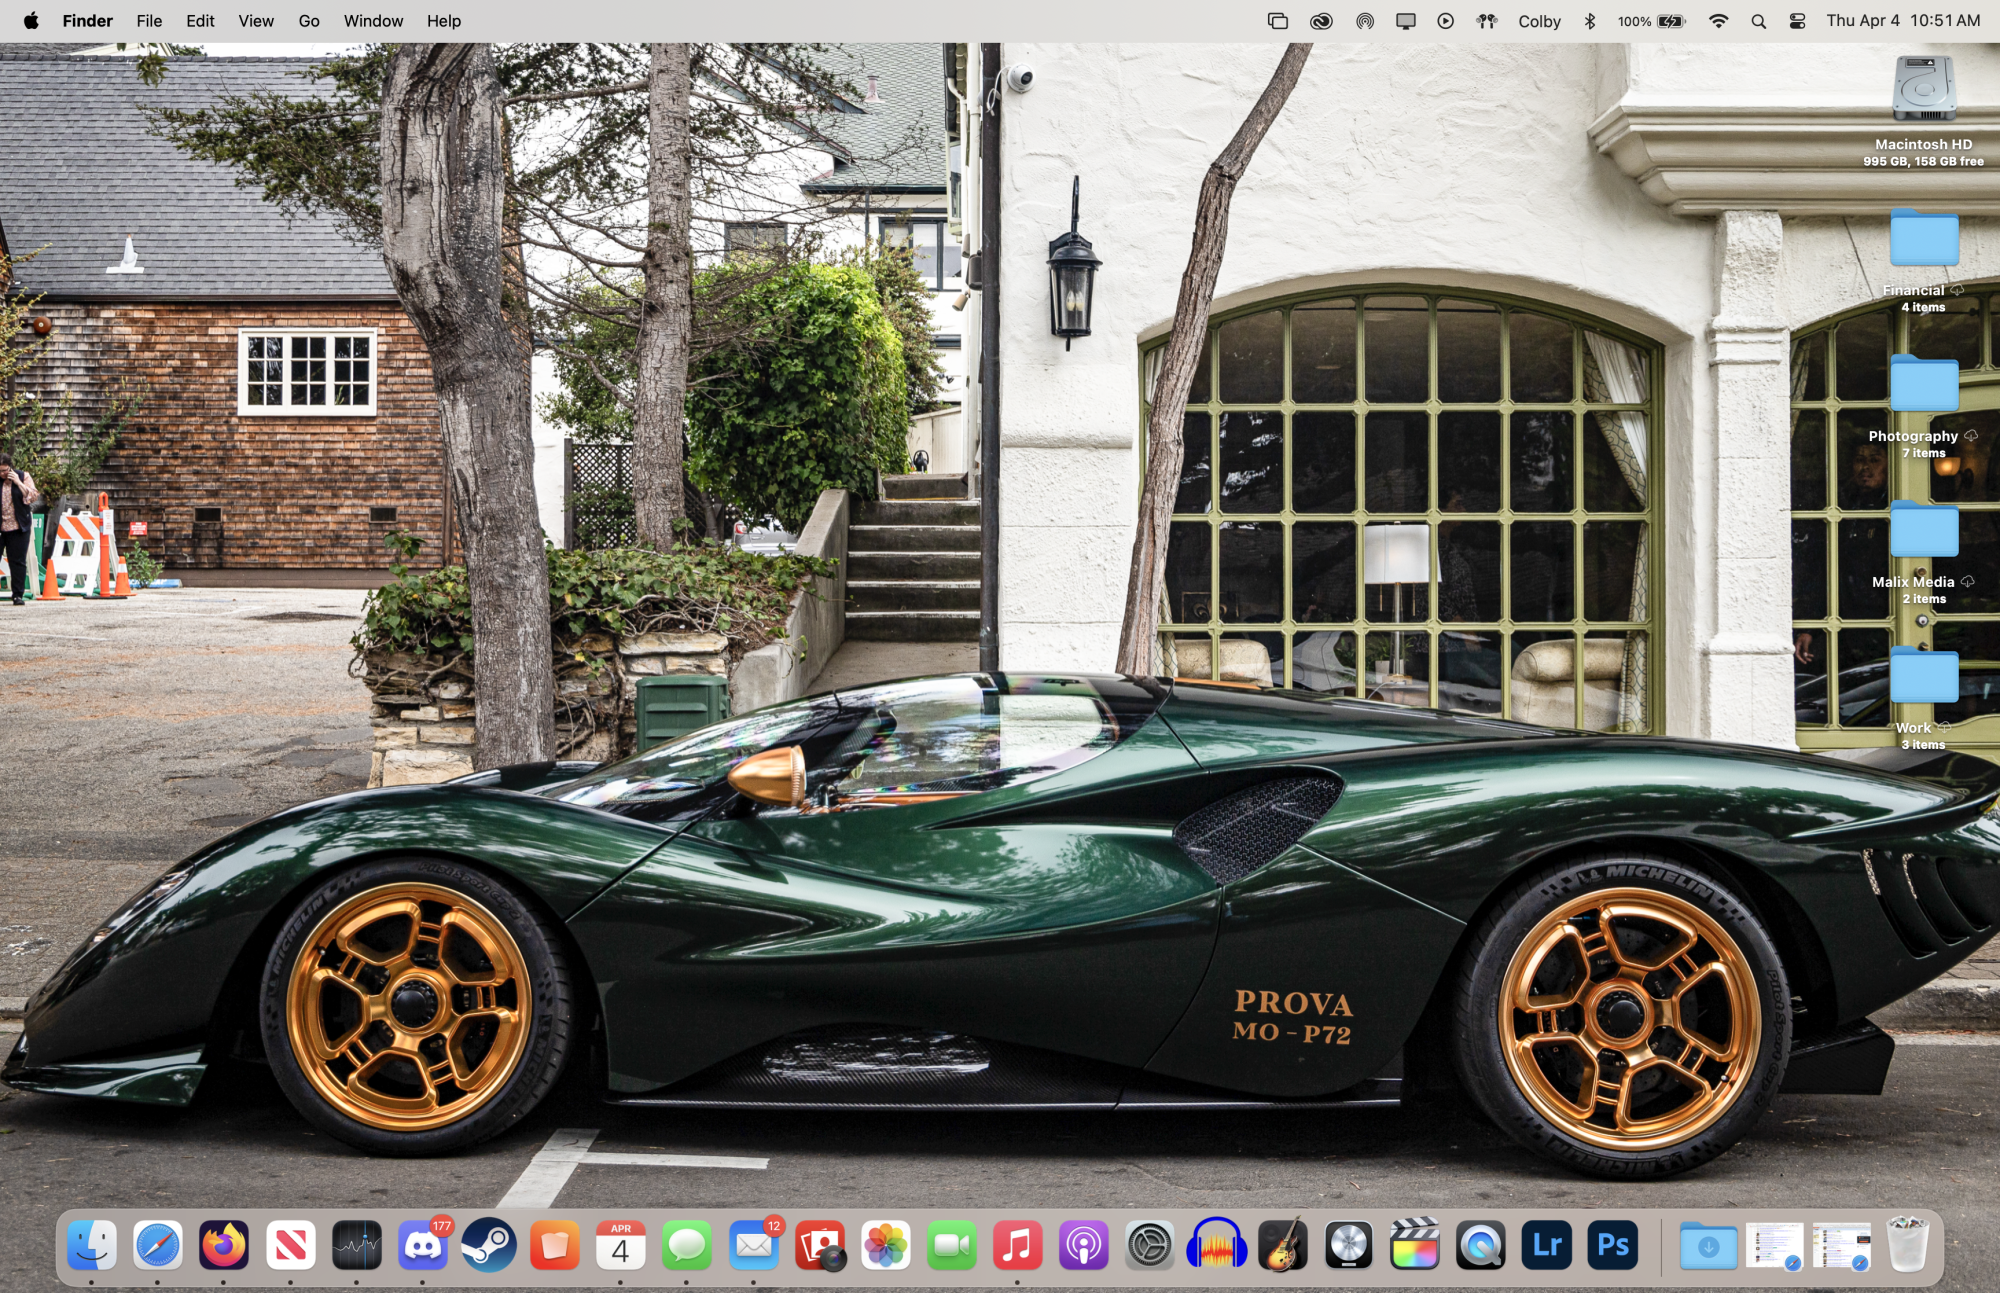The width and height of the screenshot is (2000, 1293).
Task: Open date and time notification center
Action: 1903,21
